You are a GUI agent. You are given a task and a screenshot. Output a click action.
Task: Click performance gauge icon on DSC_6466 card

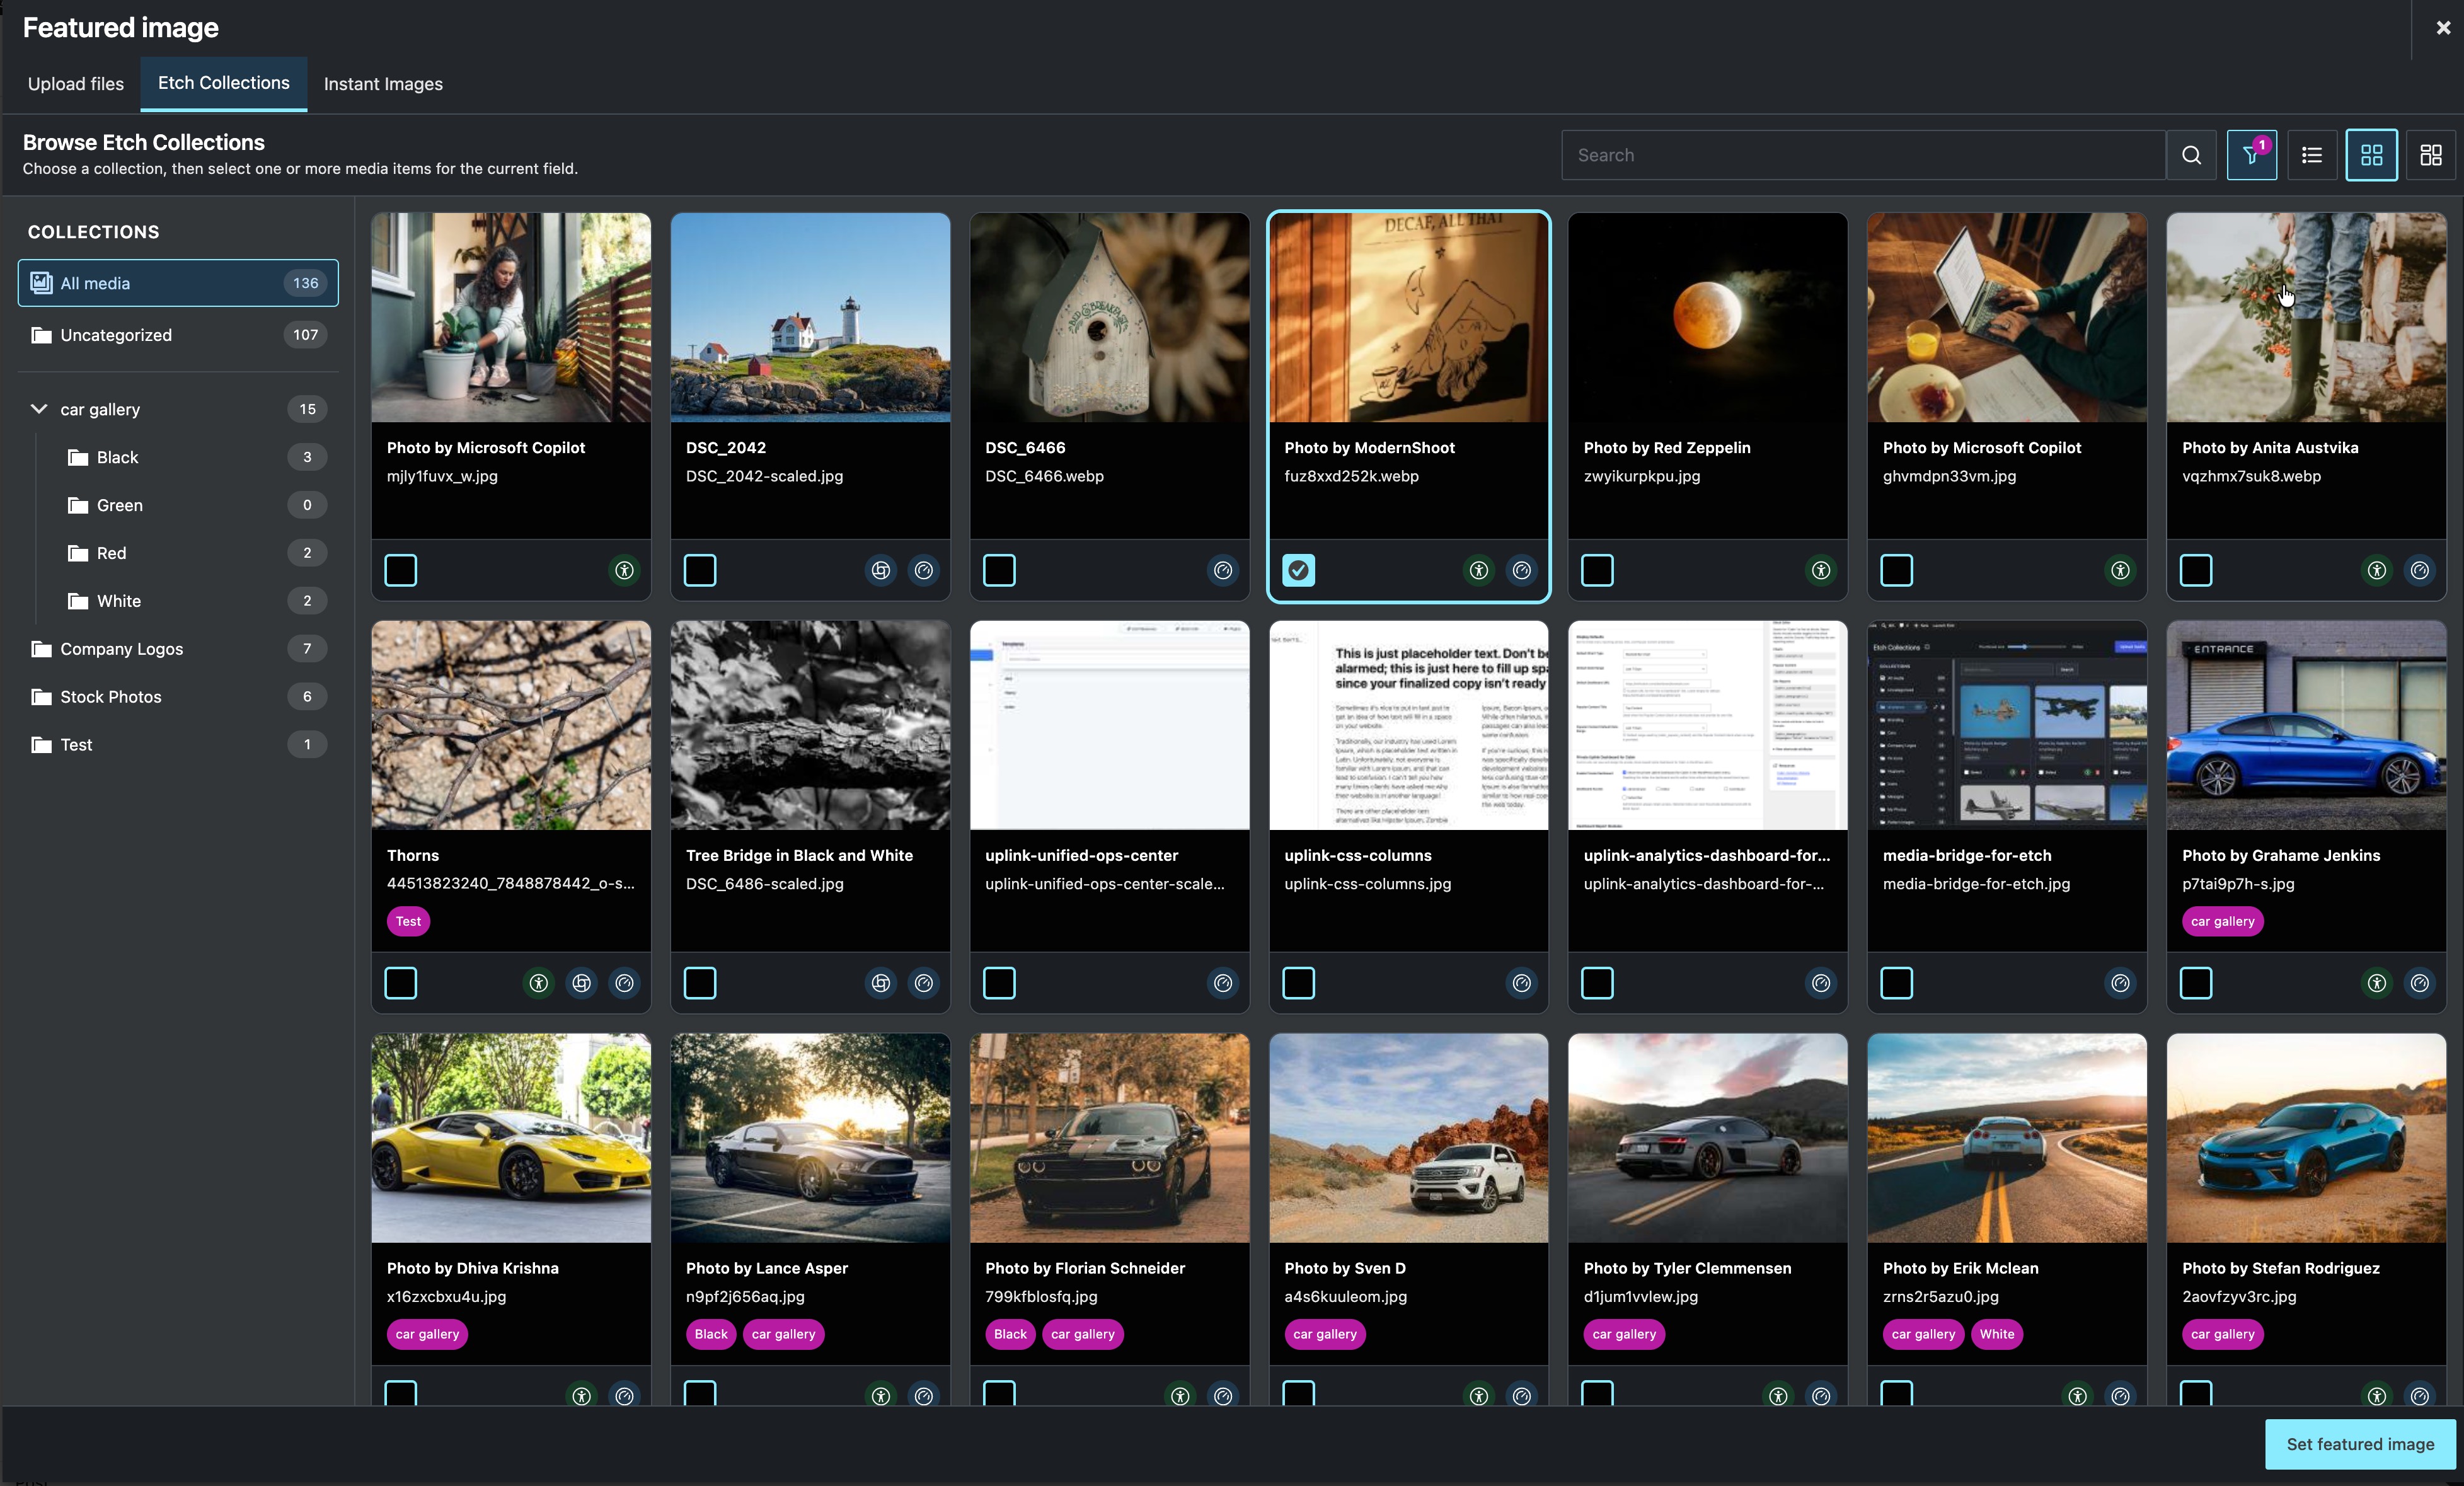click(x=1223, y=570)
